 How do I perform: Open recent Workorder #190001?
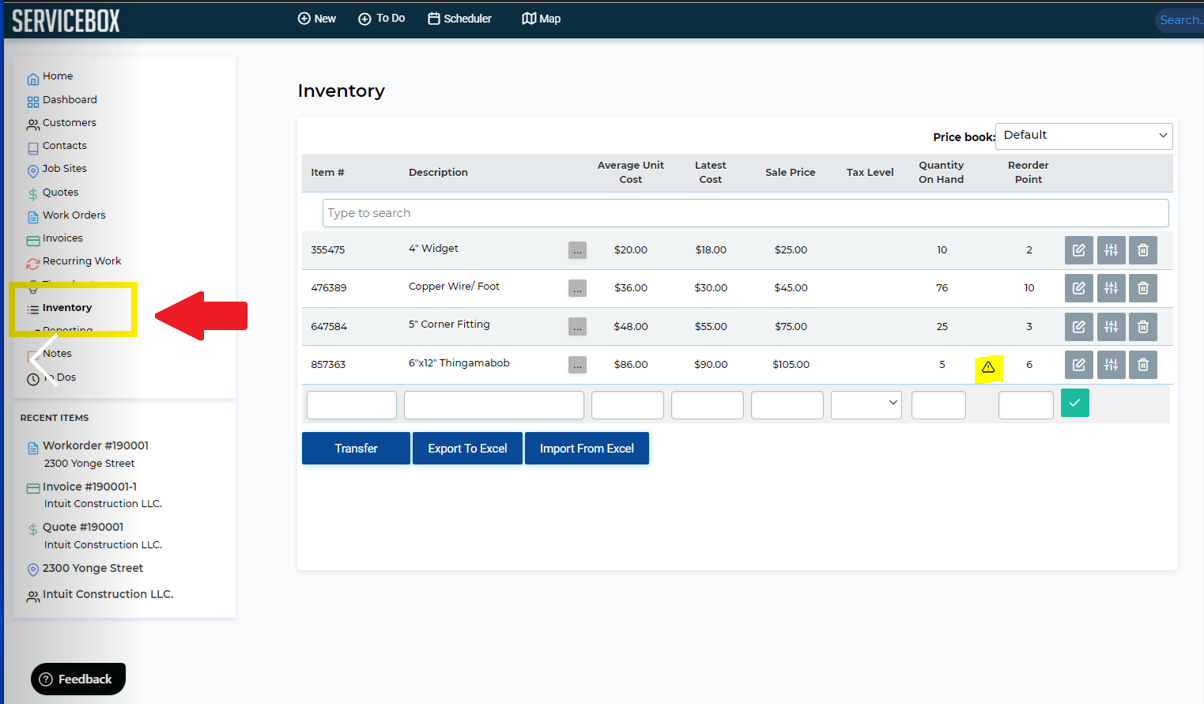[x=95, y=446]
